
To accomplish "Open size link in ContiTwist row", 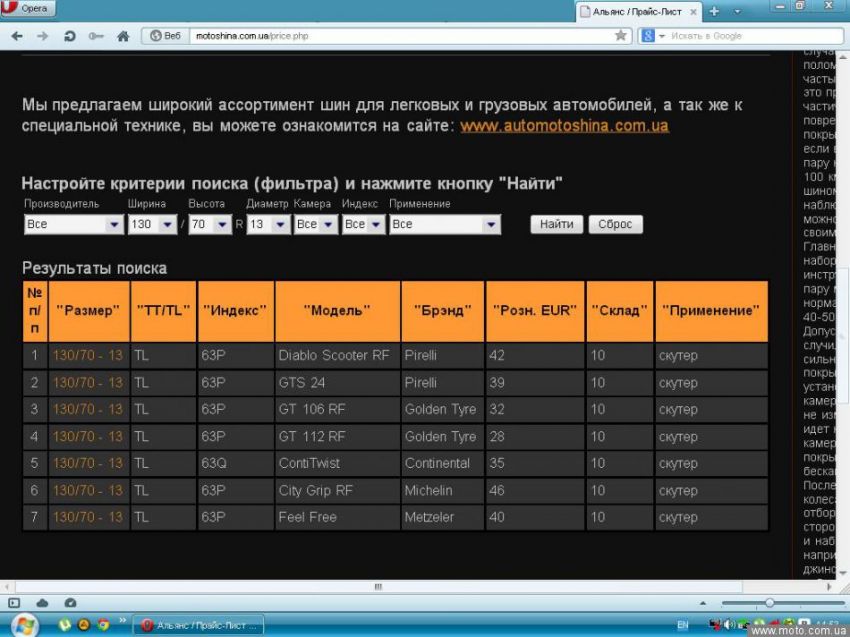I will tap(88, 464).
